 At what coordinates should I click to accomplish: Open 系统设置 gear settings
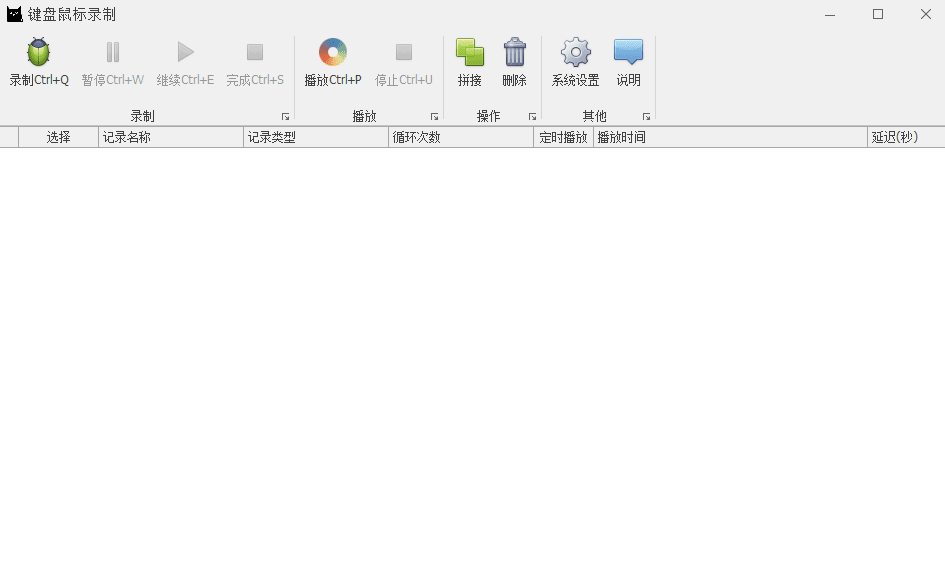576,53
